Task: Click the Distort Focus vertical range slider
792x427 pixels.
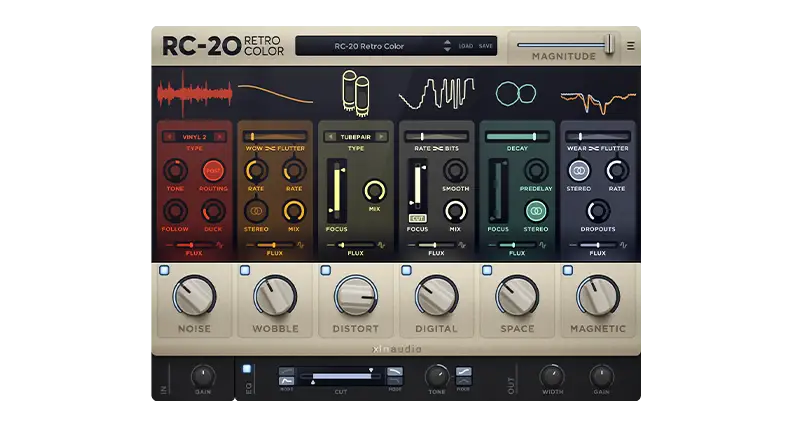Action: (x=336, y=191)
